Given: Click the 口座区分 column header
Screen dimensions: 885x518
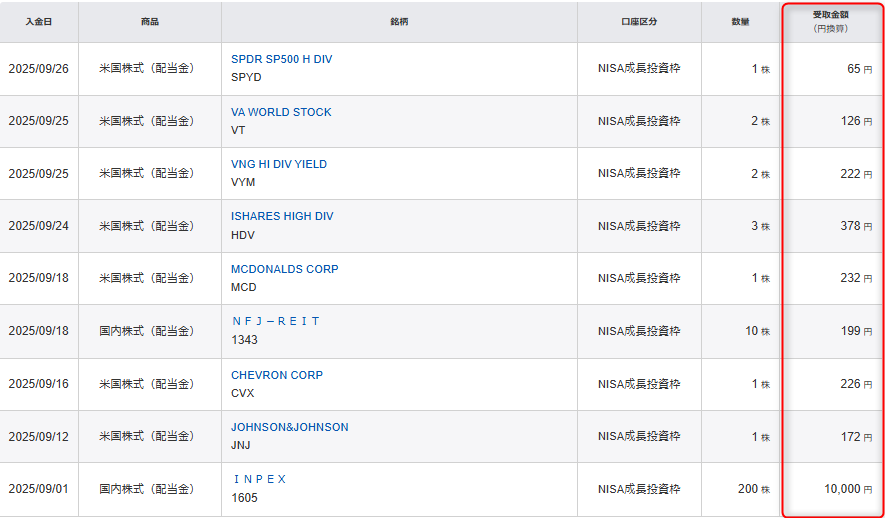Looking at the screenshot, I should pos(639,21).
